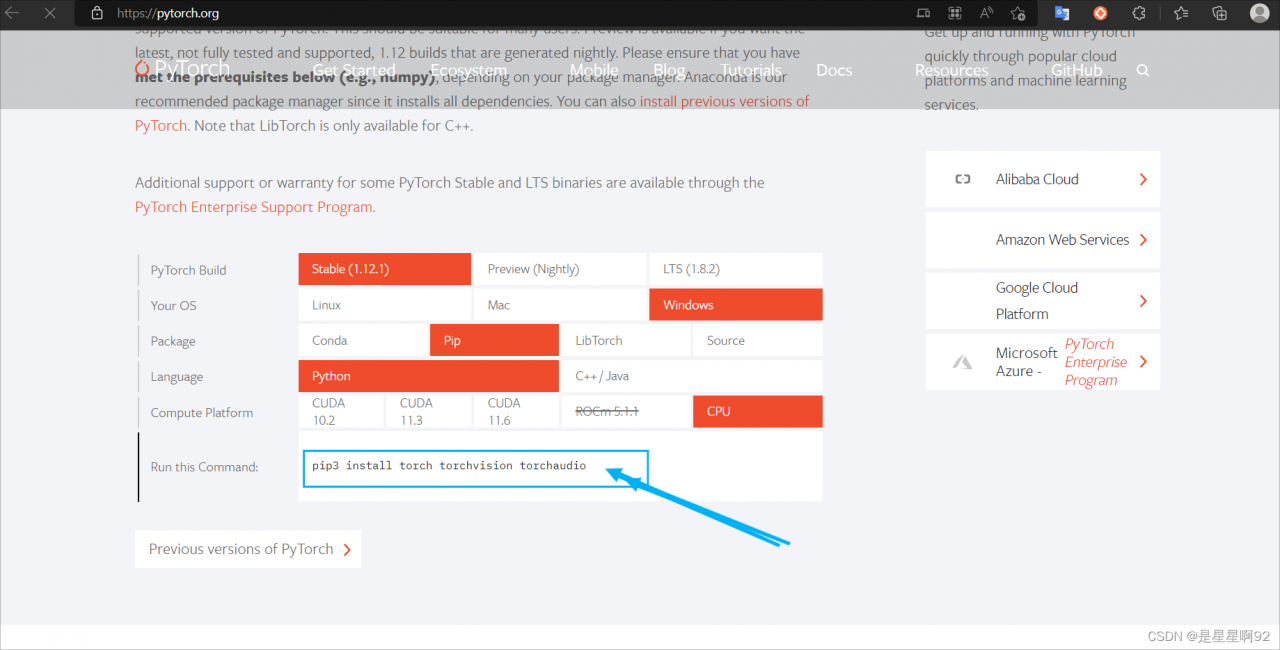1280x650 pixels.
Task: Open the site search magnifier
Action: (1143, 71)
